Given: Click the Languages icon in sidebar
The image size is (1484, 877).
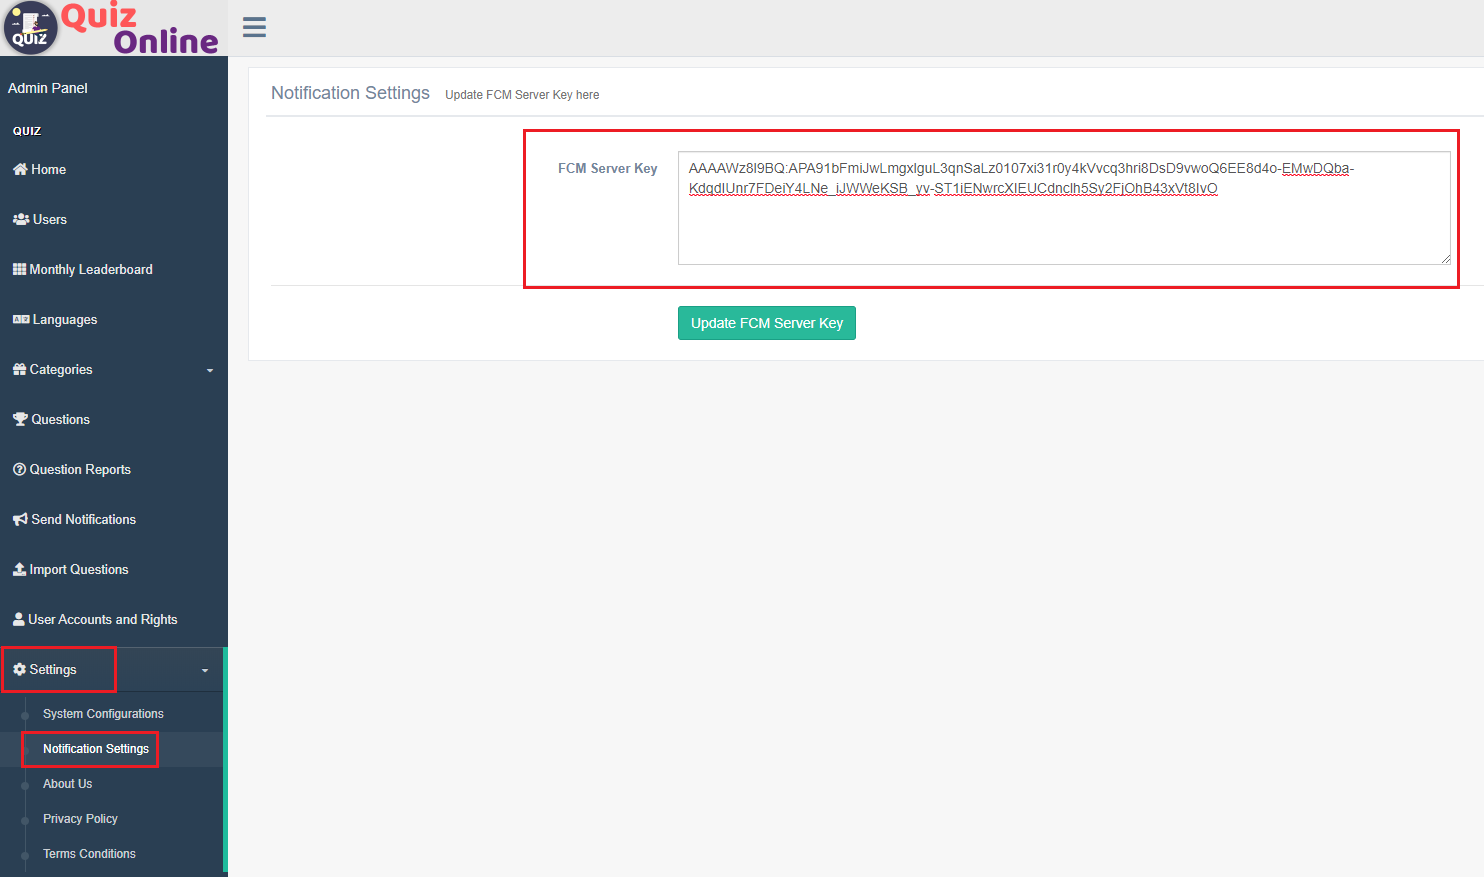Looking at the screenshot, I should 21,319.
